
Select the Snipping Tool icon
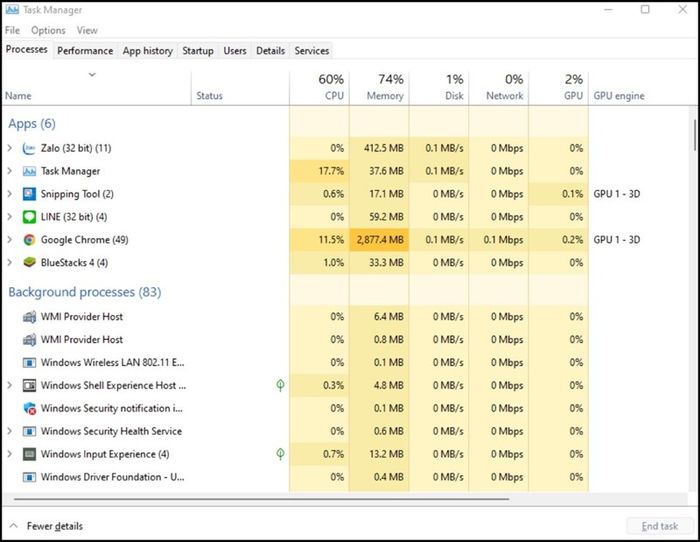(x=29, y=194)
